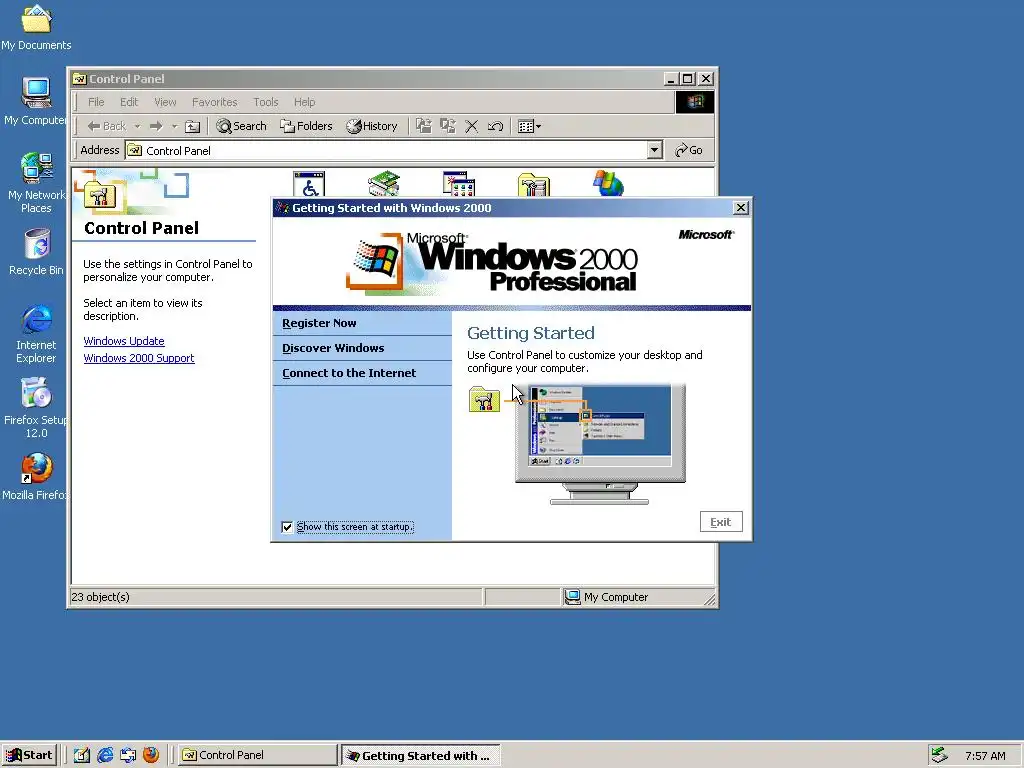Image resolution: width=1024 pixels, height=768 pixels.
Task: Select the Add/Remove Programs icon
Action: pos(458,184)
